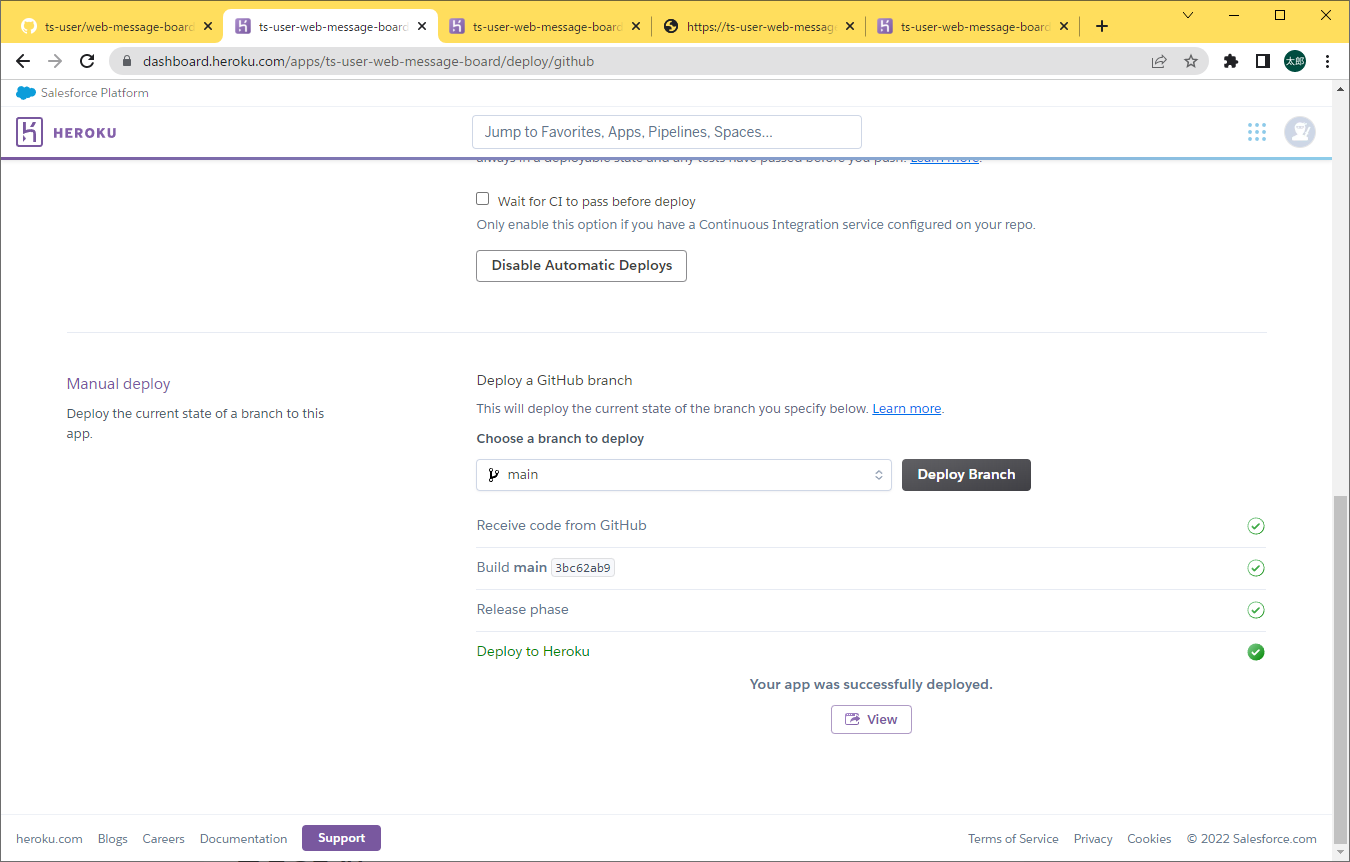Viewport: 1350px width, 862px height.
Task: Open the Terms of Service link
Action: pyautogui.click(x=1013, y=839)
